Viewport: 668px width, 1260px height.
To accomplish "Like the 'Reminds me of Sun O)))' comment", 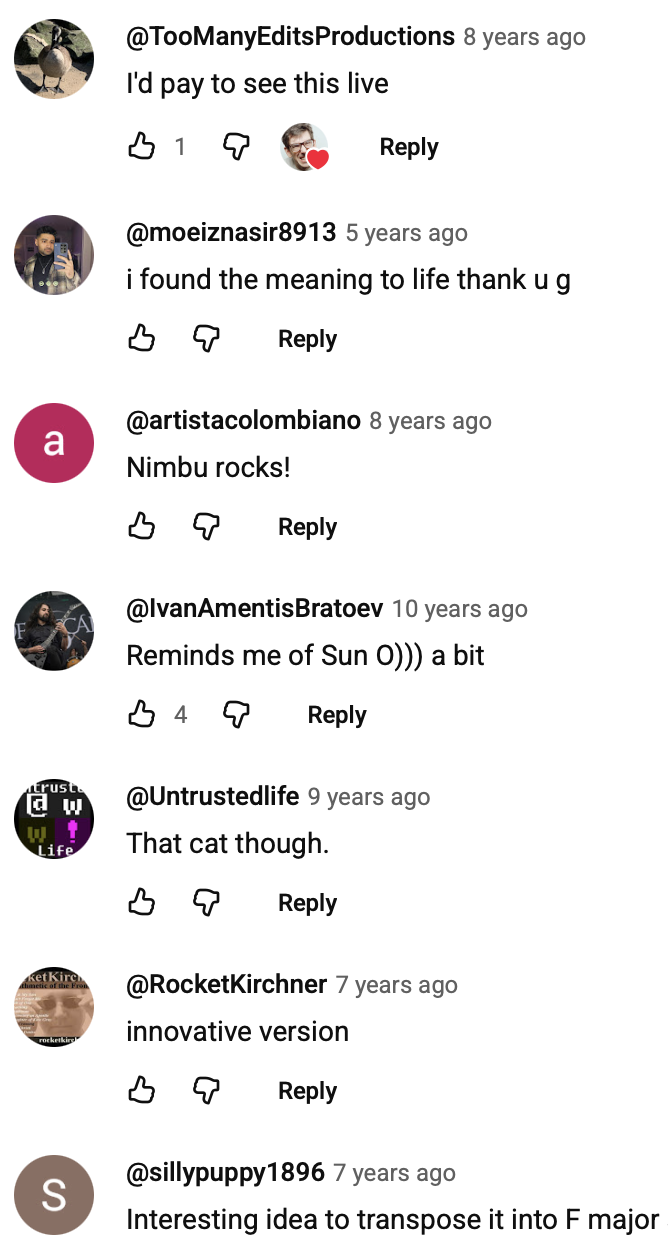I will (142, 715).
